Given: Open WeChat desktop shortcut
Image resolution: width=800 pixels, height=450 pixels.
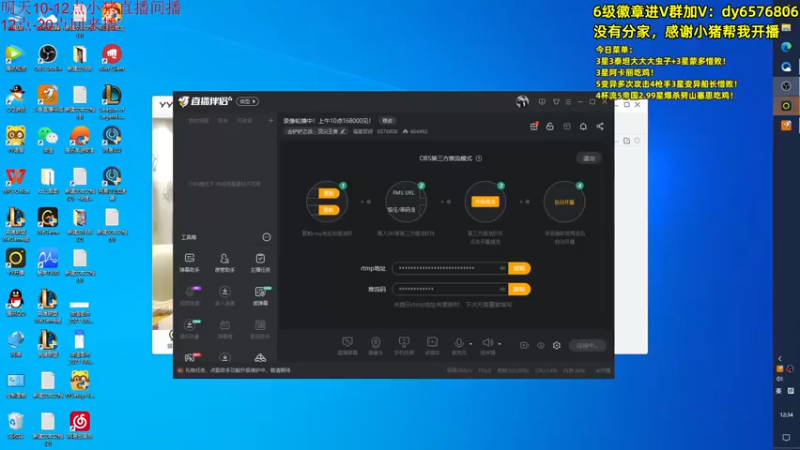Looking at the screenshot, I should [47, 139].
